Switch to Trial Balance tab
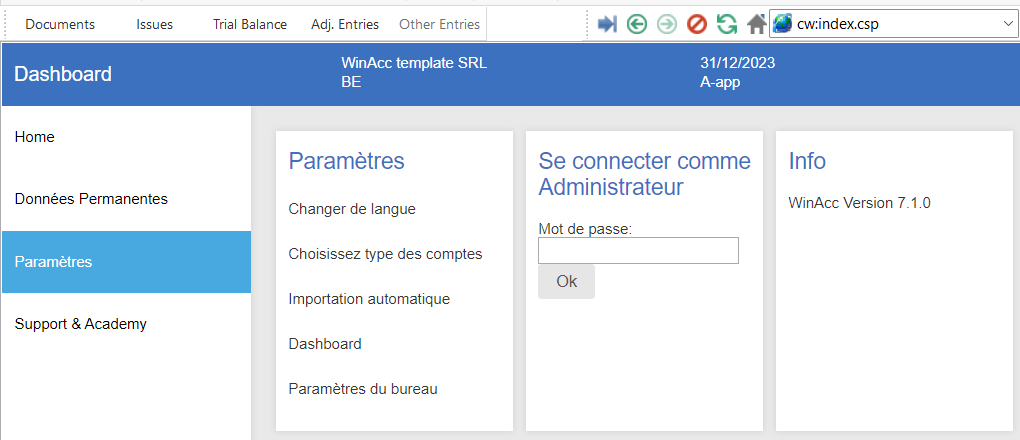Viewport: 1020px width, 440px height. point(250,25)
